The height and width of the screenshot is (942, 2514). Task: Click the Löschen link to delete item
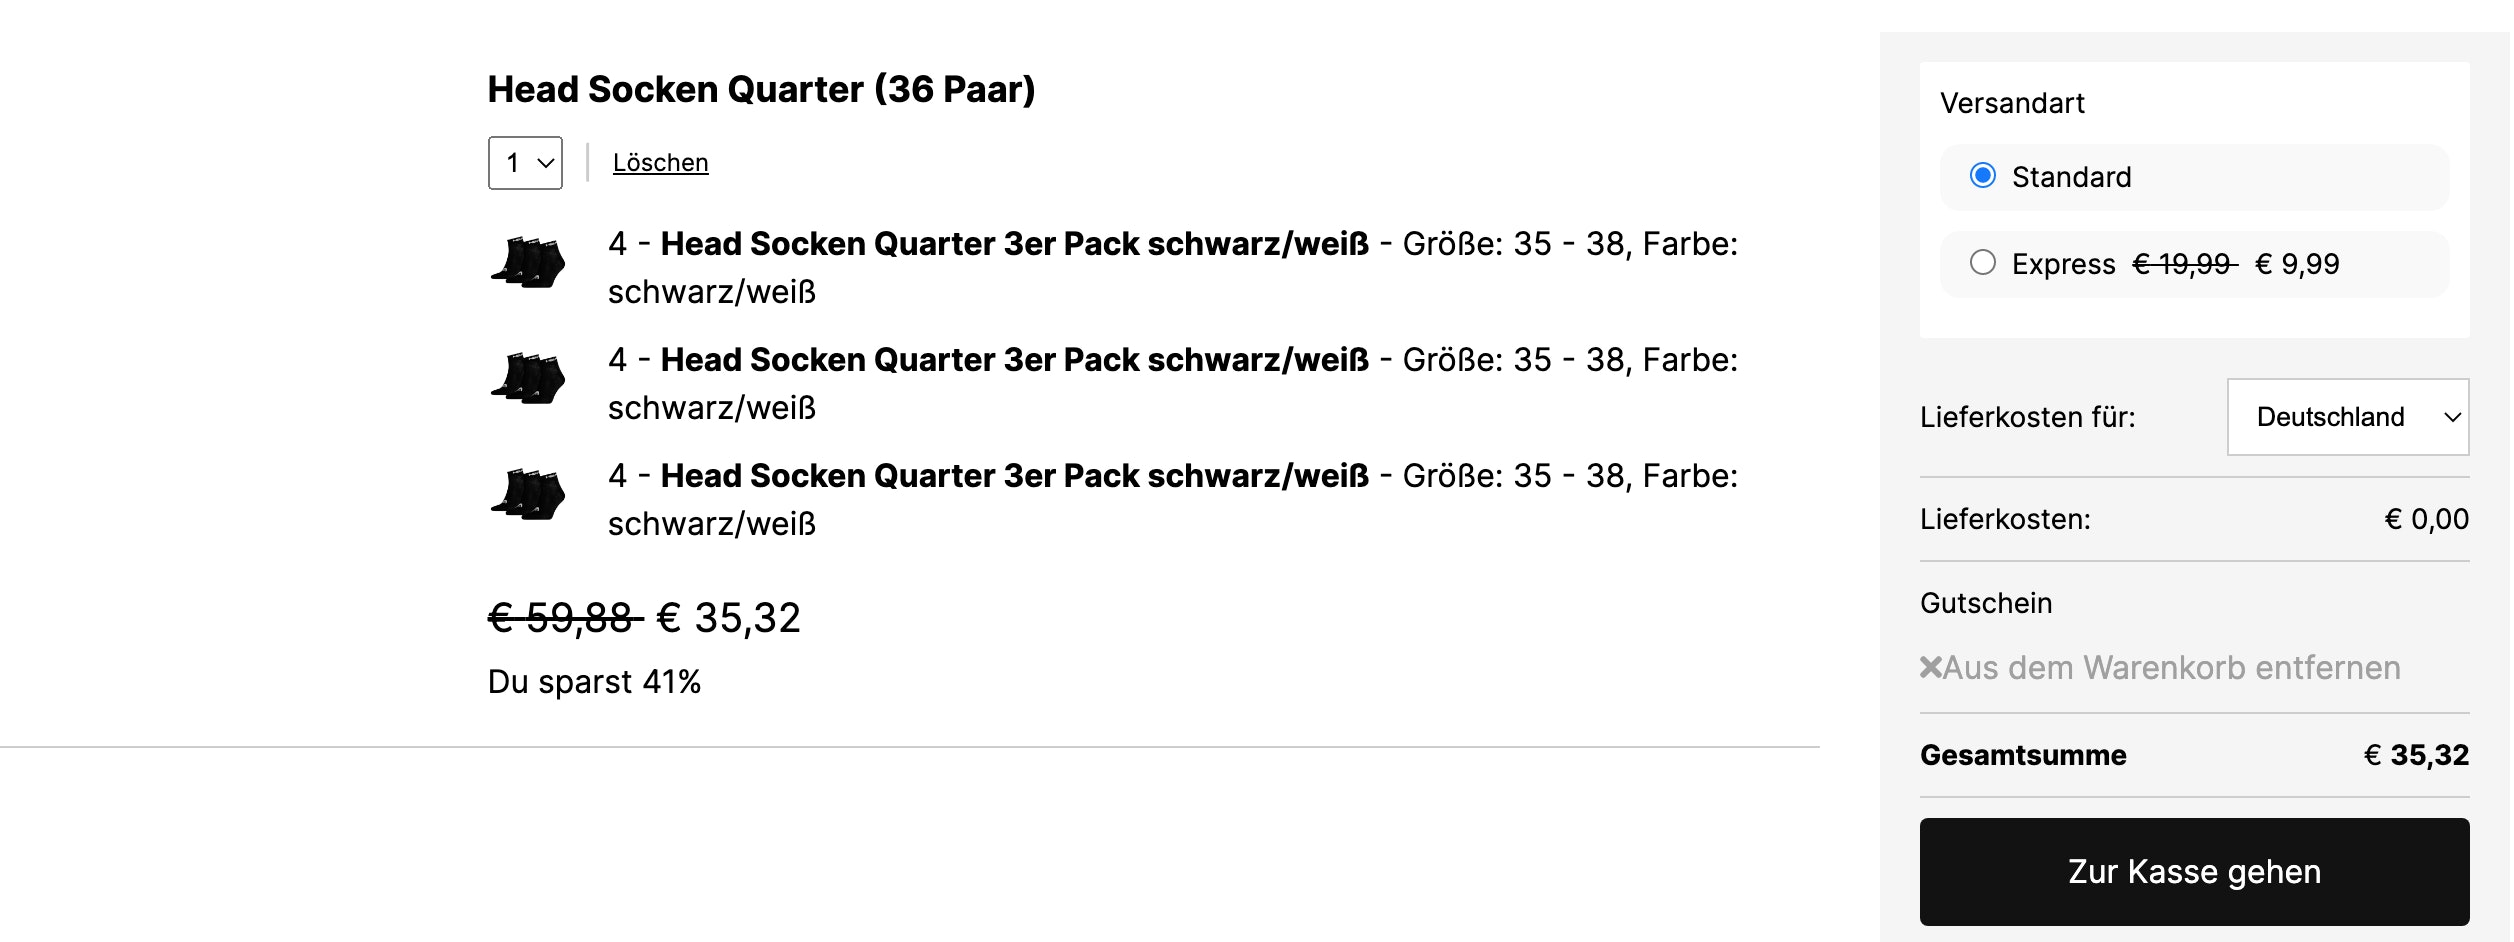(660, 163)
